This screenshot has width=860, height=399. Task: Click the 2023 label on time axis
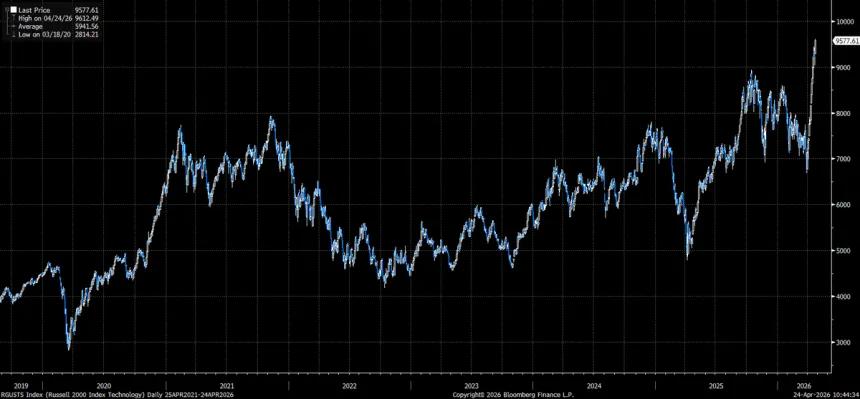472,386
